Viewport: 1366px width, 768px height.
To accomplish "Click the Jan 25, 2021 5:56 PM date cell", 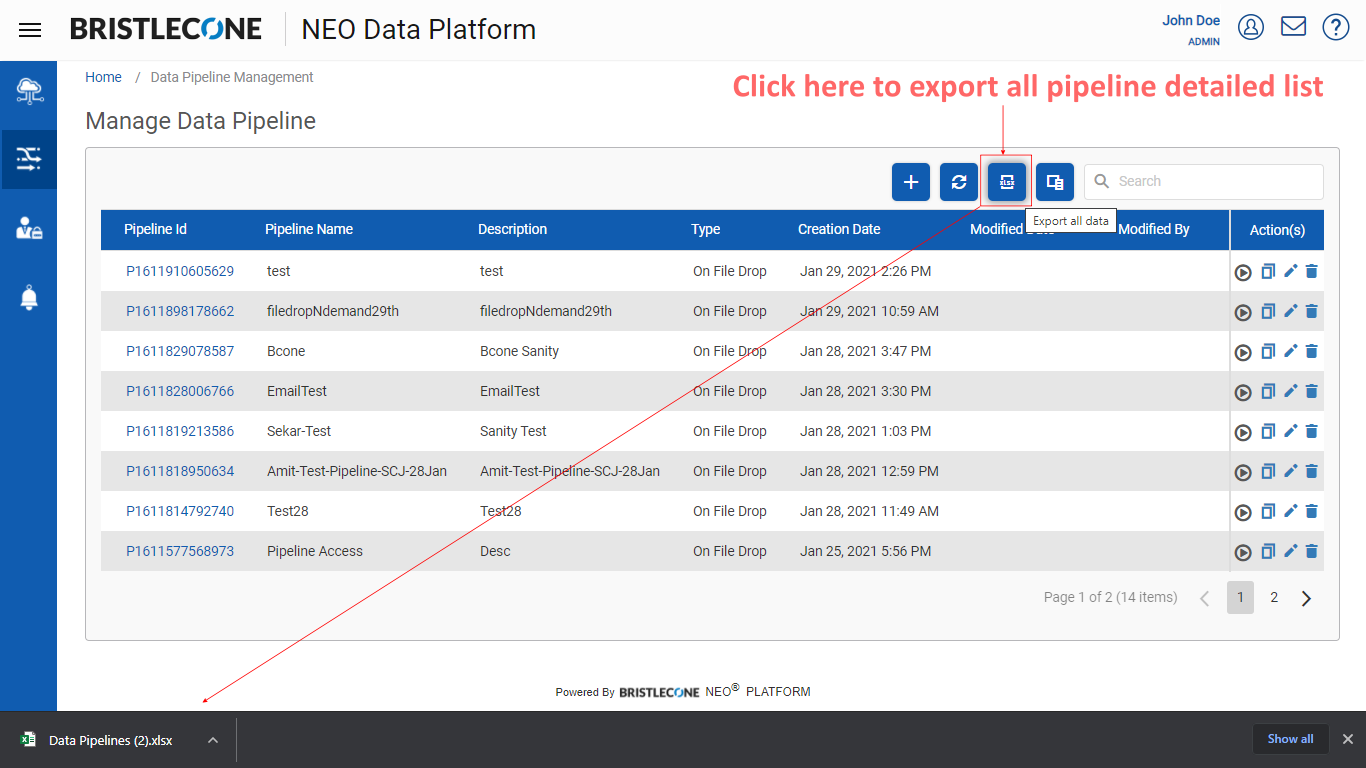I will pyautogui.click(x=865, y=551).
